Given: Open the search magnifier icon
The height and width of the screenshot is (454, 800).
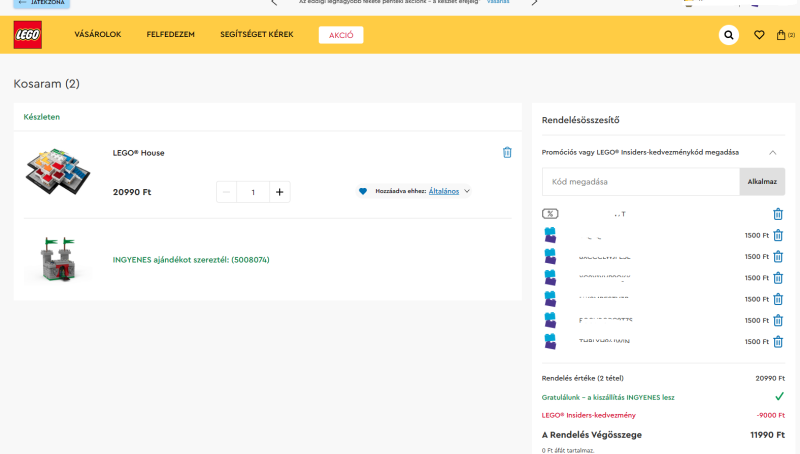Looking at the screenshot, I should tap(729, 35).
